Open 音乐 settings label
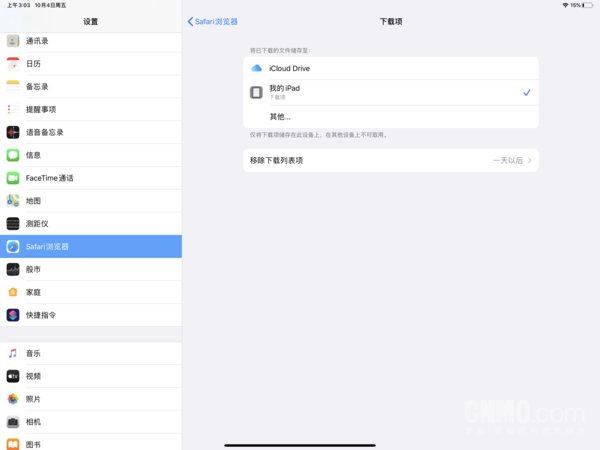The image size is (600, 450). pyautogui.click(x=33, y=353)
